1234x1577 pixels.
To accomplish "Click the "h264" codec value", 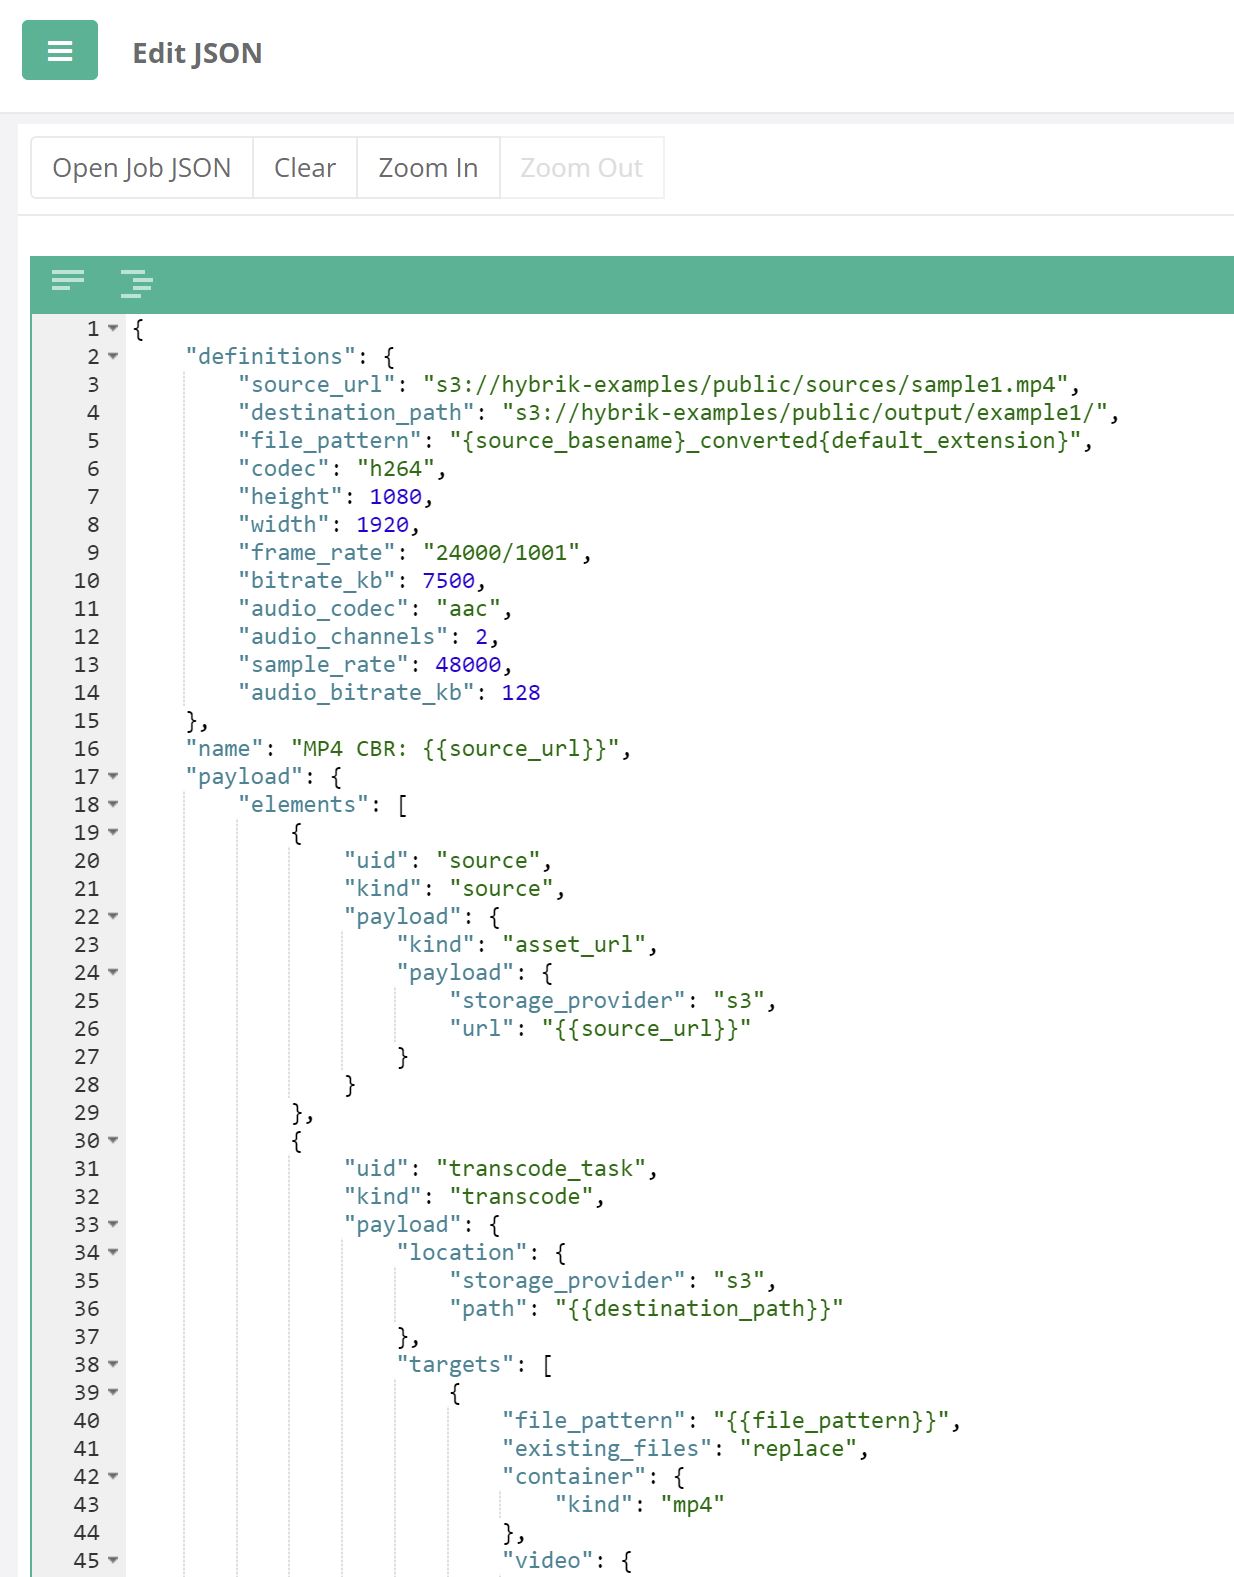I will [x=395, y=469].
